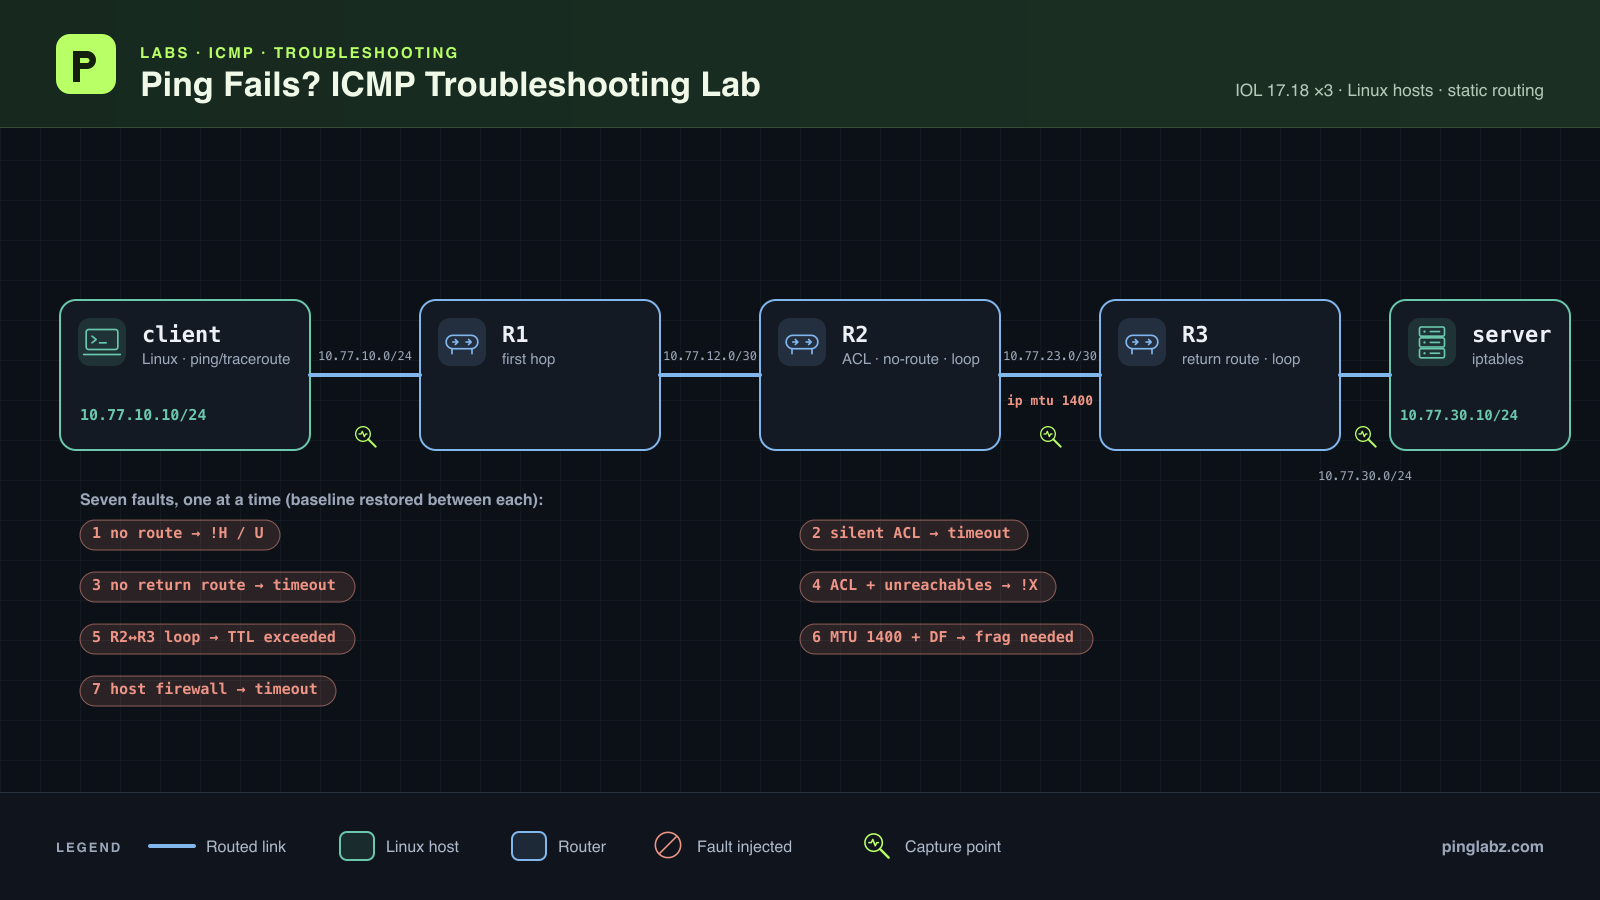The width and height of the screenshot is (1600, 900).
Task: Select fault 6 MTU 1400 frag needed
Action: 946,638
